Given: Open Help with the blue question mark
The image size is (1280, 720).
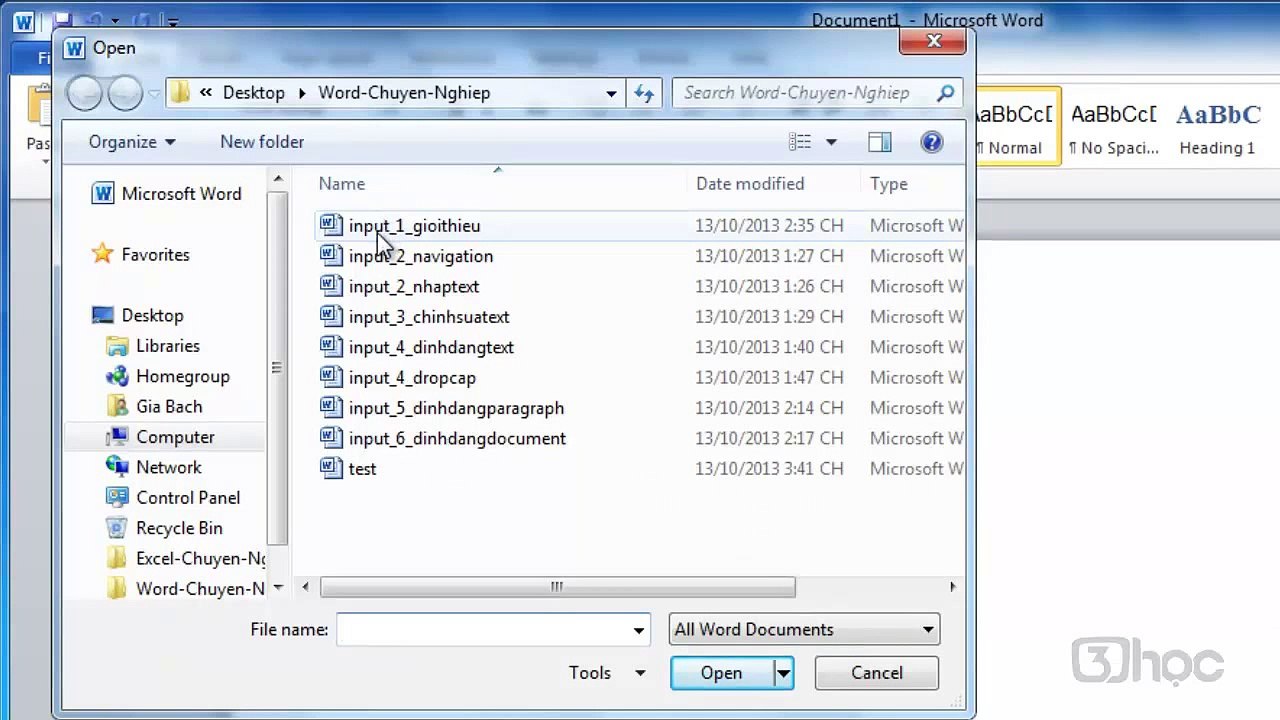Looking at the screenshot, I should [x=931, y=142].
